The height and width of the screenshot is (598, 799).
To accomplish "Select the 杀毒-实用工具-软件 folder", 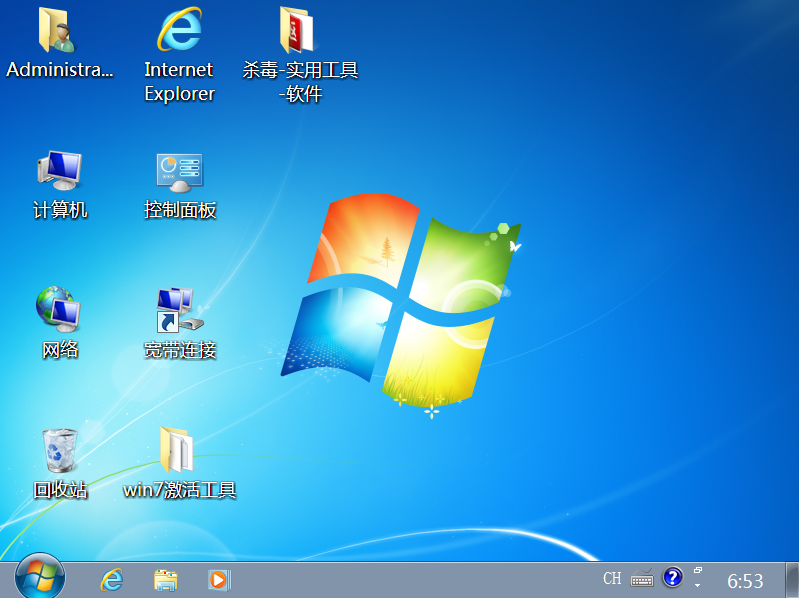I will pos(299,31).
